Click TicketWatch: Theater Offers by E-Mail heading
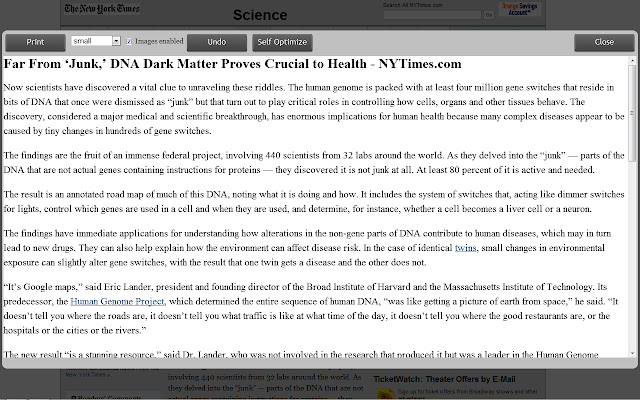 pos(444,379)
